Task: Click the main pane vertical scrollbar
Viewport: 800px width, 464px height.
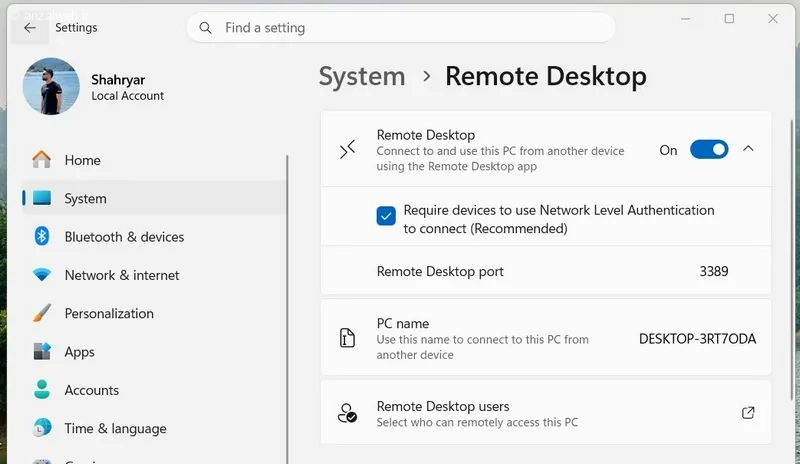Action: 792,260
